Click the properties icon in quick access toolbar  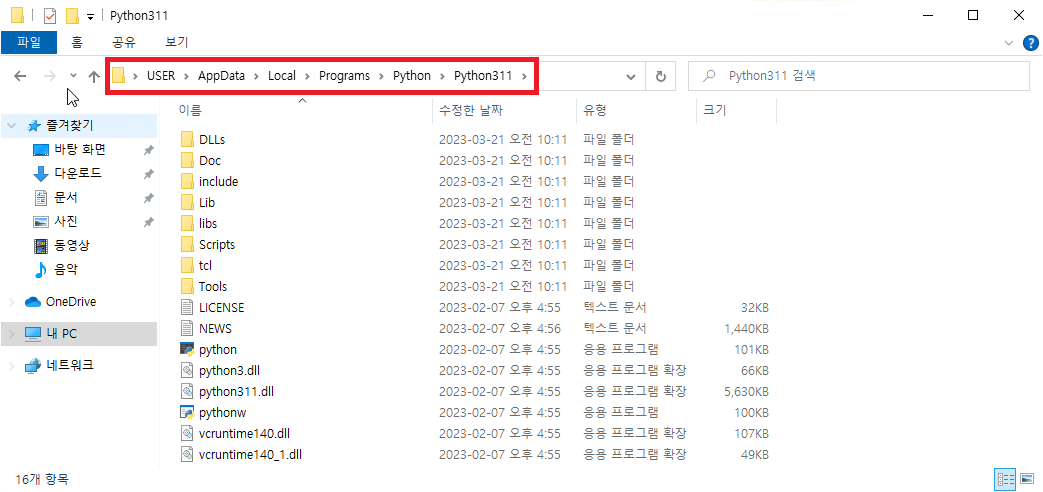click(x=50, y=15)
